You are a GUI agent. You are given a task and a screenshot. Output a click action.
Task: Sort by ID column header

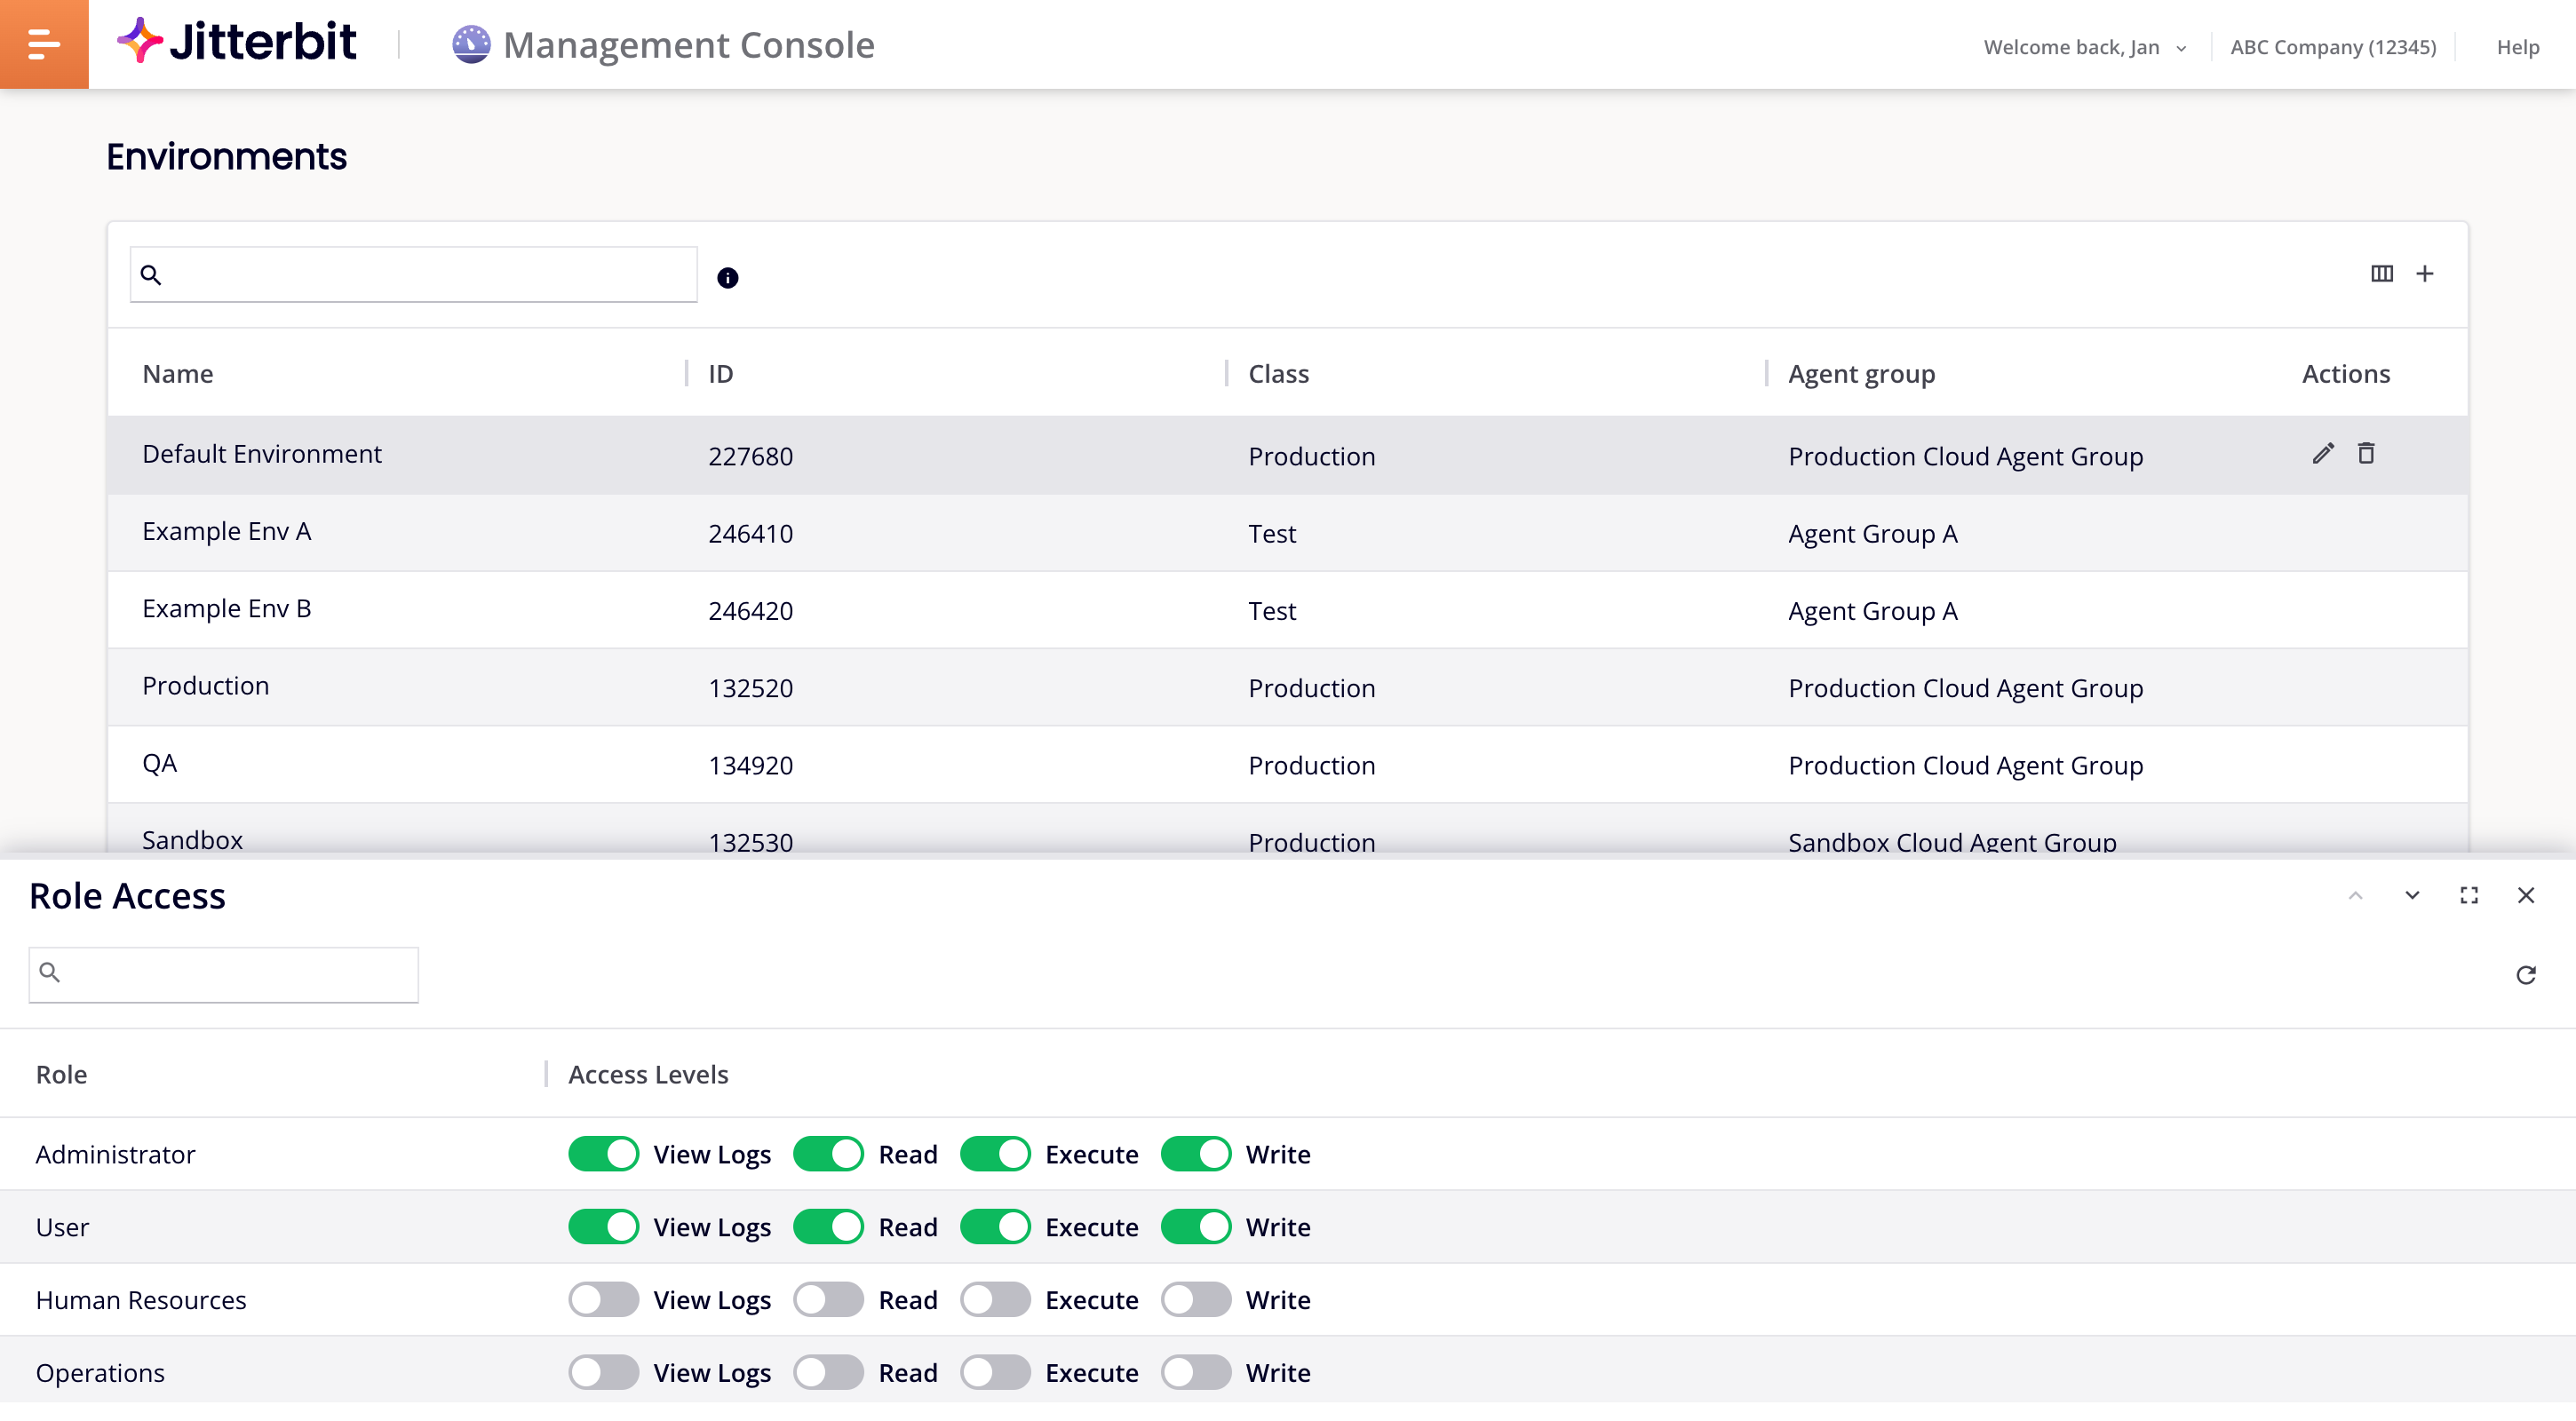[x=721, y=374]
